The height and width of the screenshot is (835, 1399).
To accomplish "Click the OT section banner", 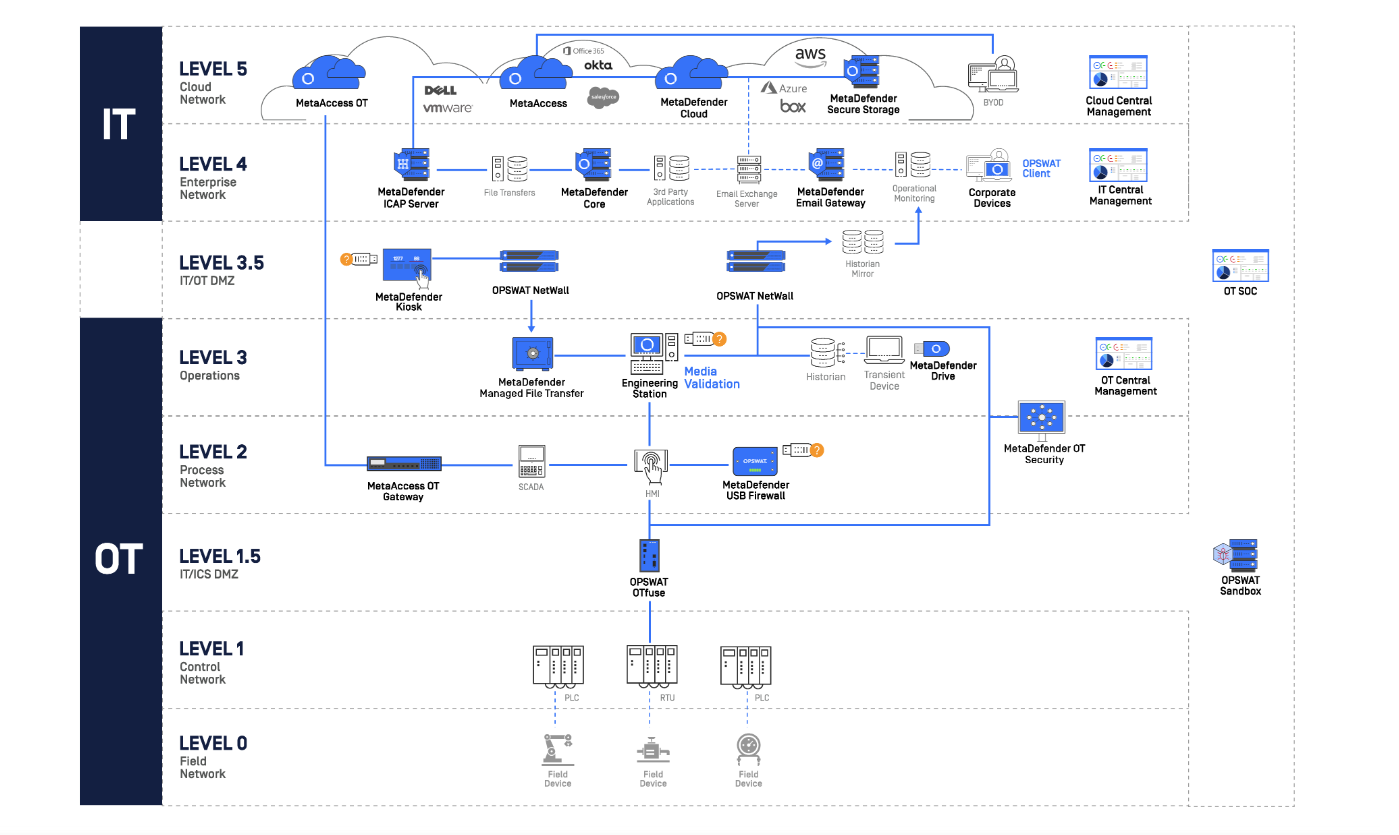I will click(121, 560).
